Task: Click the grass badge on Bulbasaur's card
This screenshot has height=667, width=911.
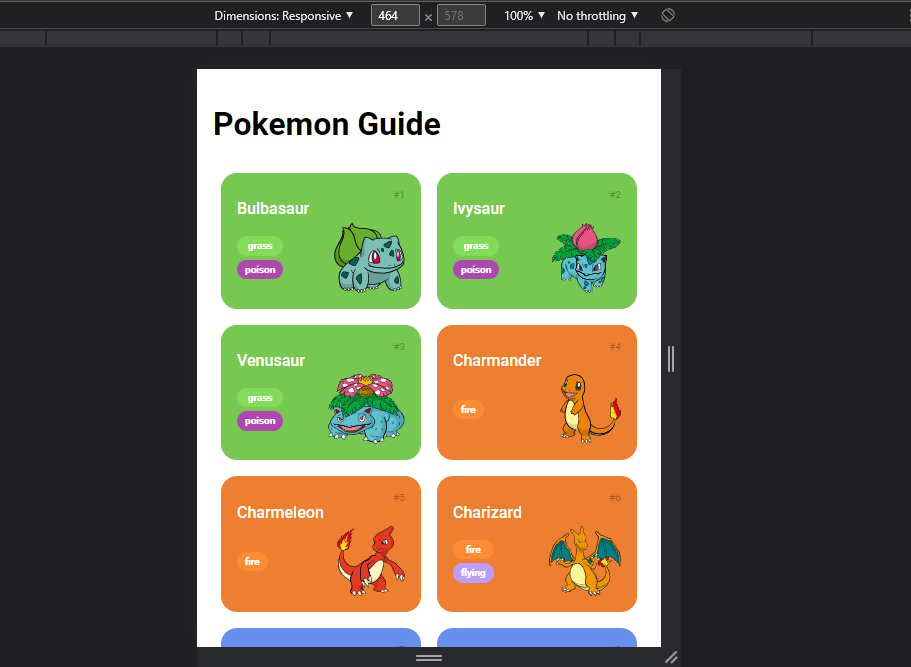Action: tap(260, 246)
